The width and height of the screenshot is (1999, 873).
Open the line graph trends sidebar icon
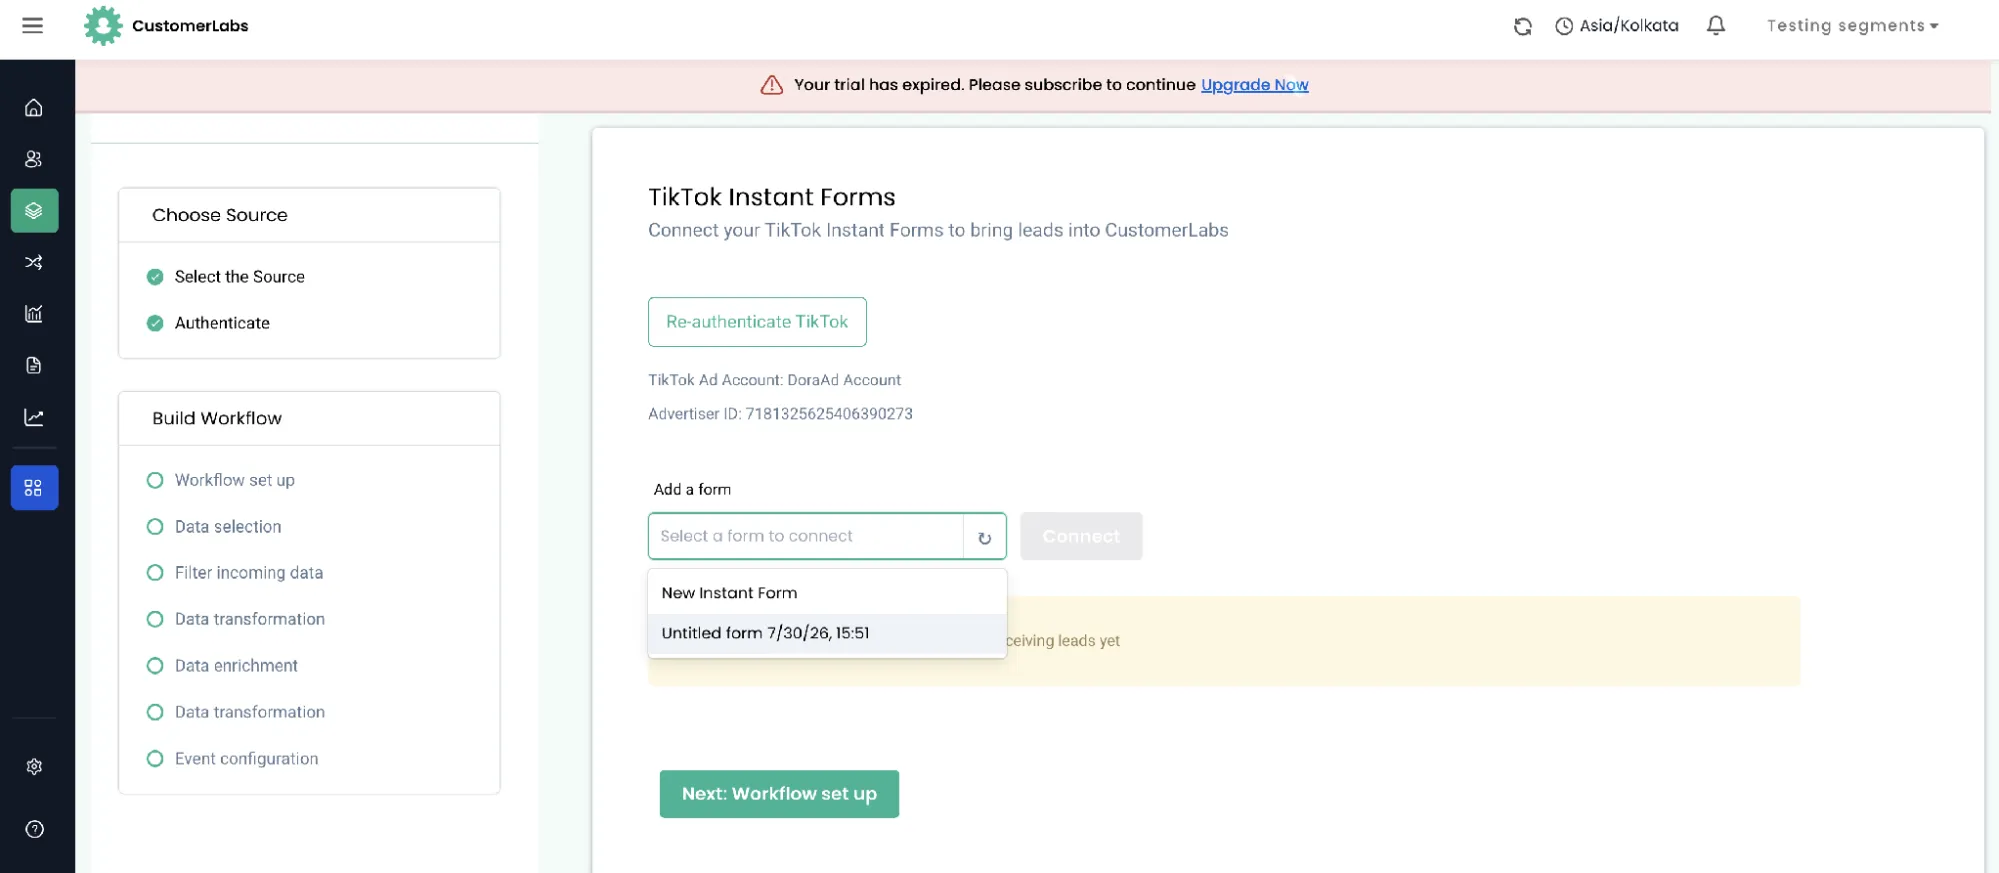[x=34, y=417]
